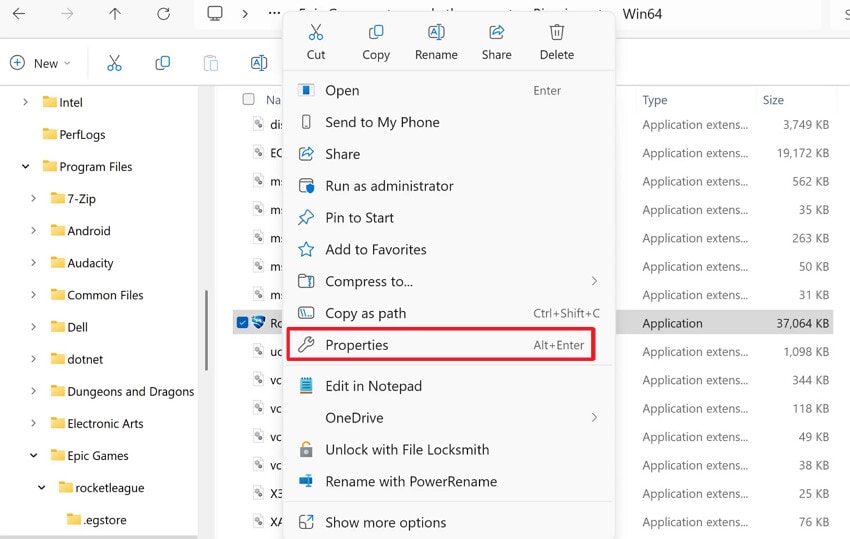Click the shield icon beside Run as administrator
The width and height of the screenshot is (850, 539).
click(x=306, y=185)
